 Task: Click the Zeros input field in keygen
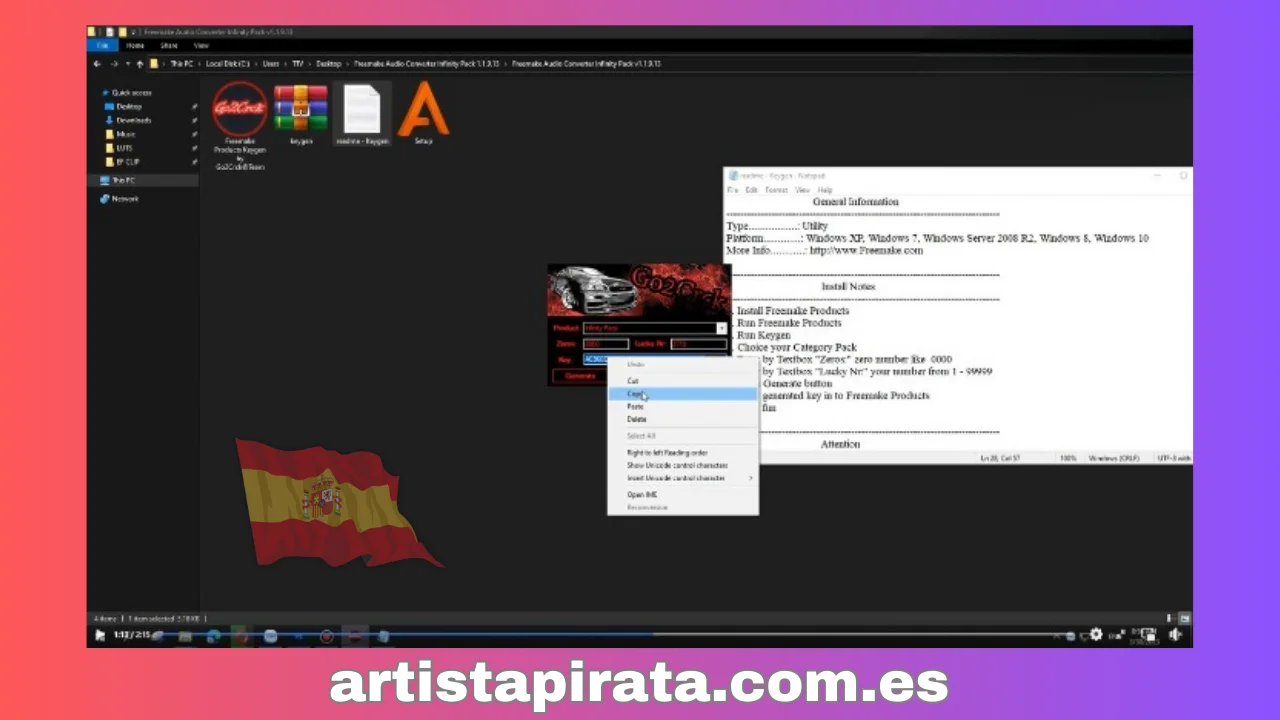[x=605, y=344]
